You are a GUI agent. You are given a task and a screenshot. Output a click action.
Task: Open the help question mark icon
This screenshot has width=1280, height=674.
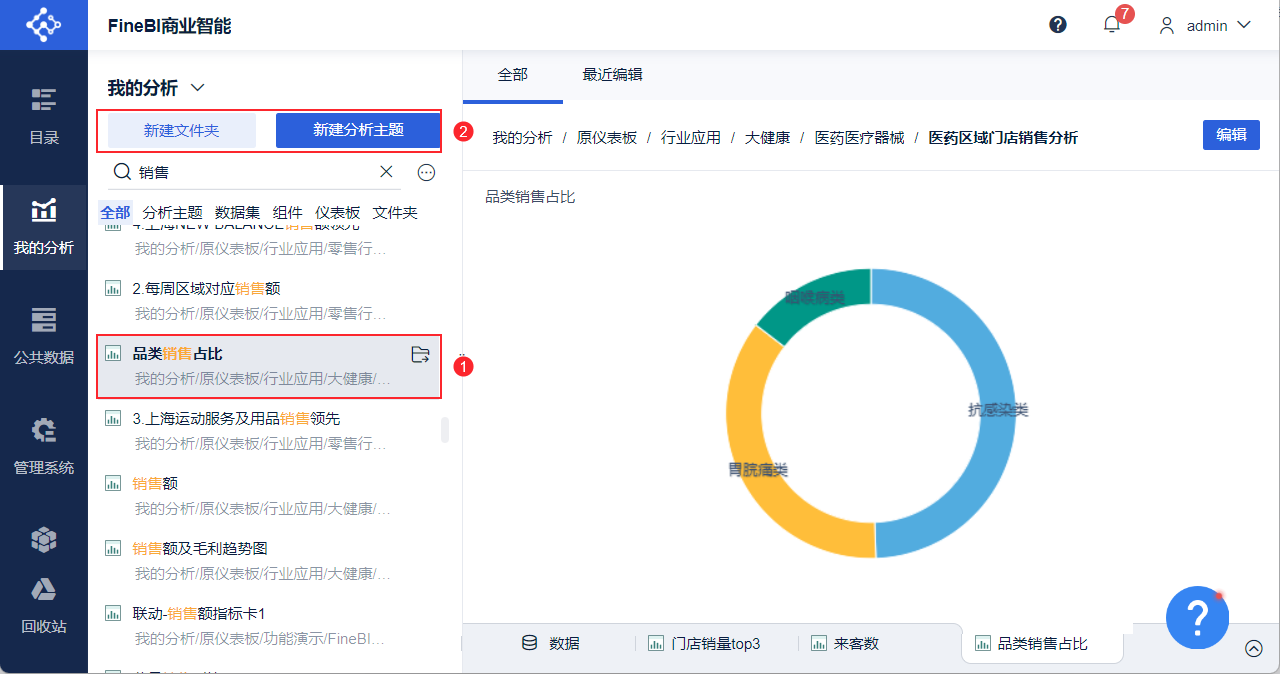pos(1058,25)
